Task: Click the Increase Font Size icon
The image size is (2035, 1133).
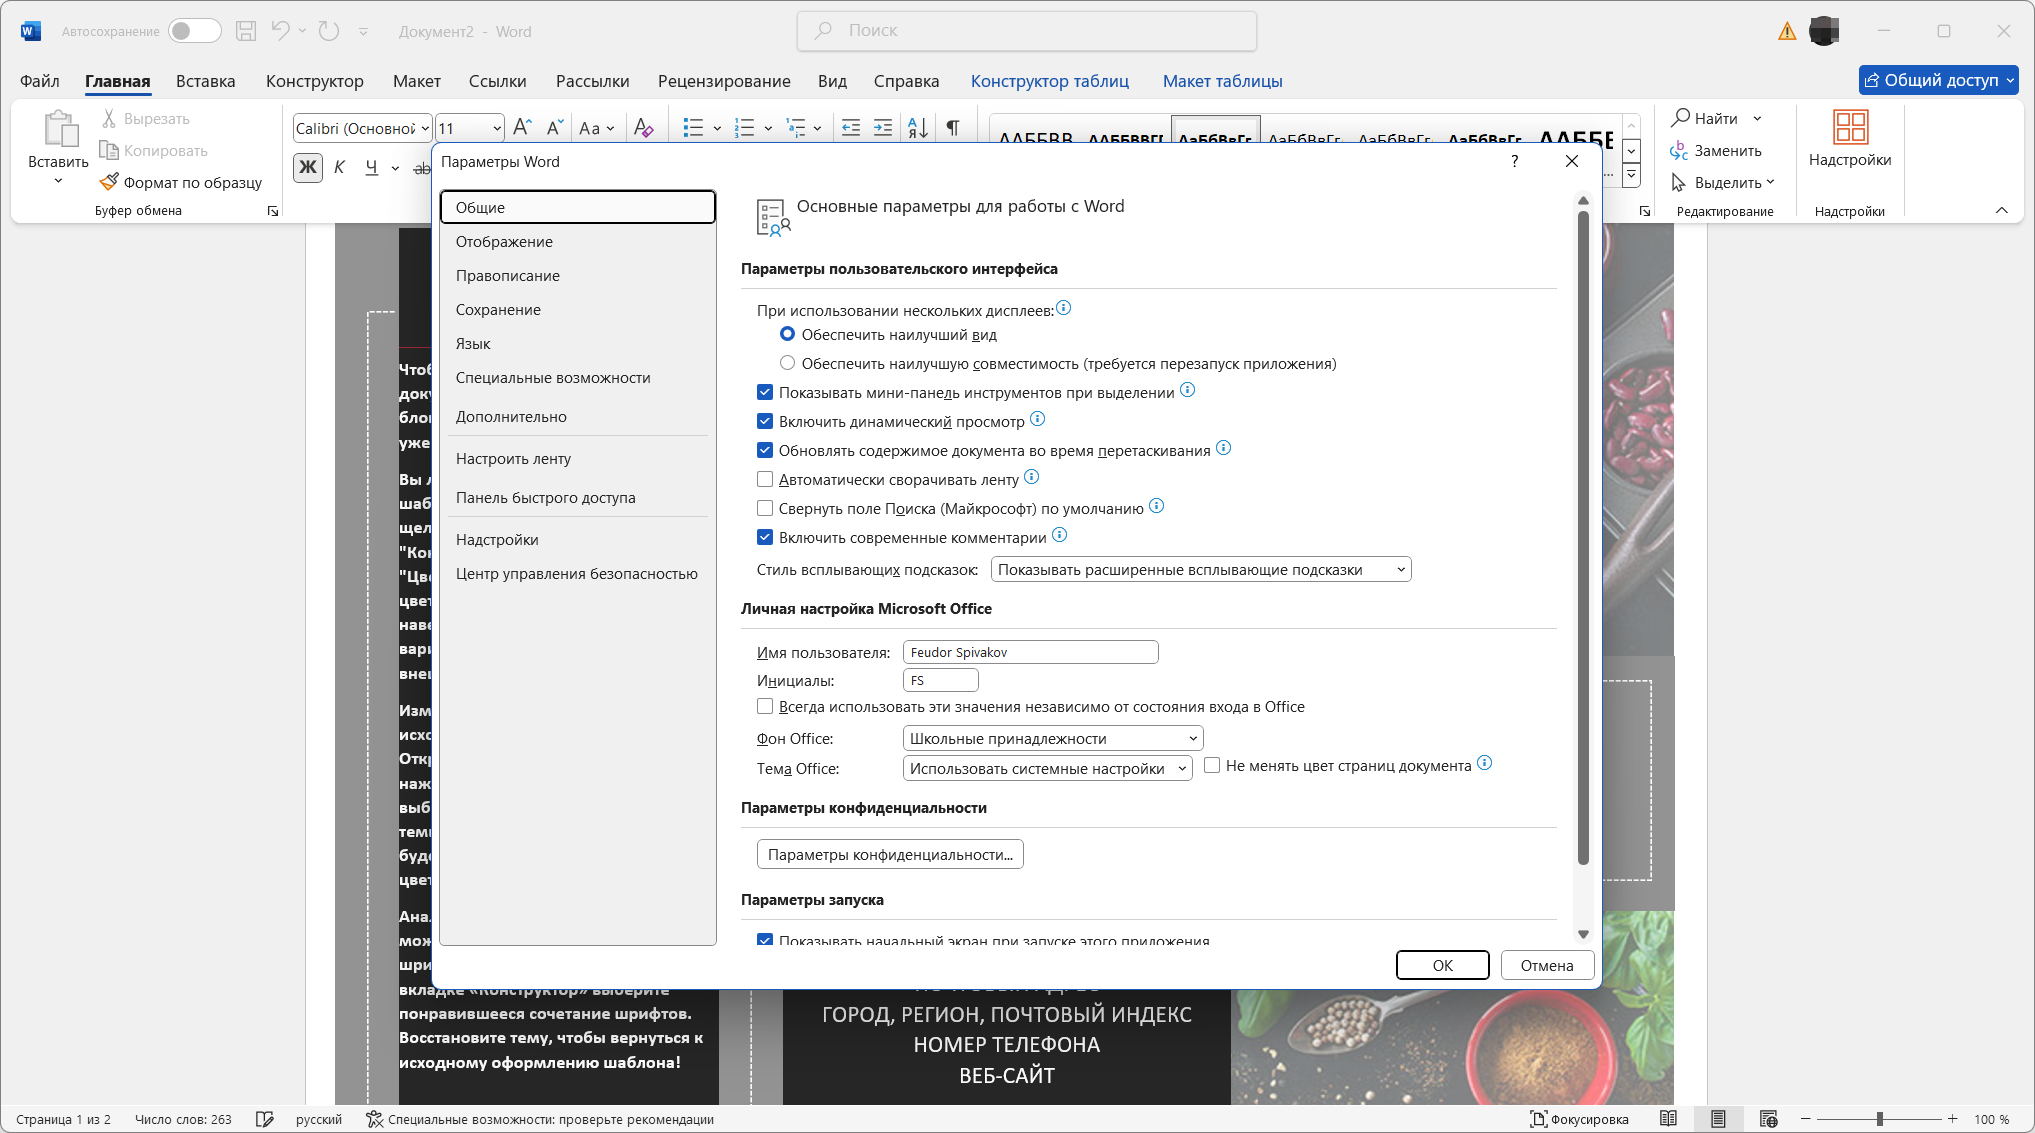Action: (x=522, y=128)
